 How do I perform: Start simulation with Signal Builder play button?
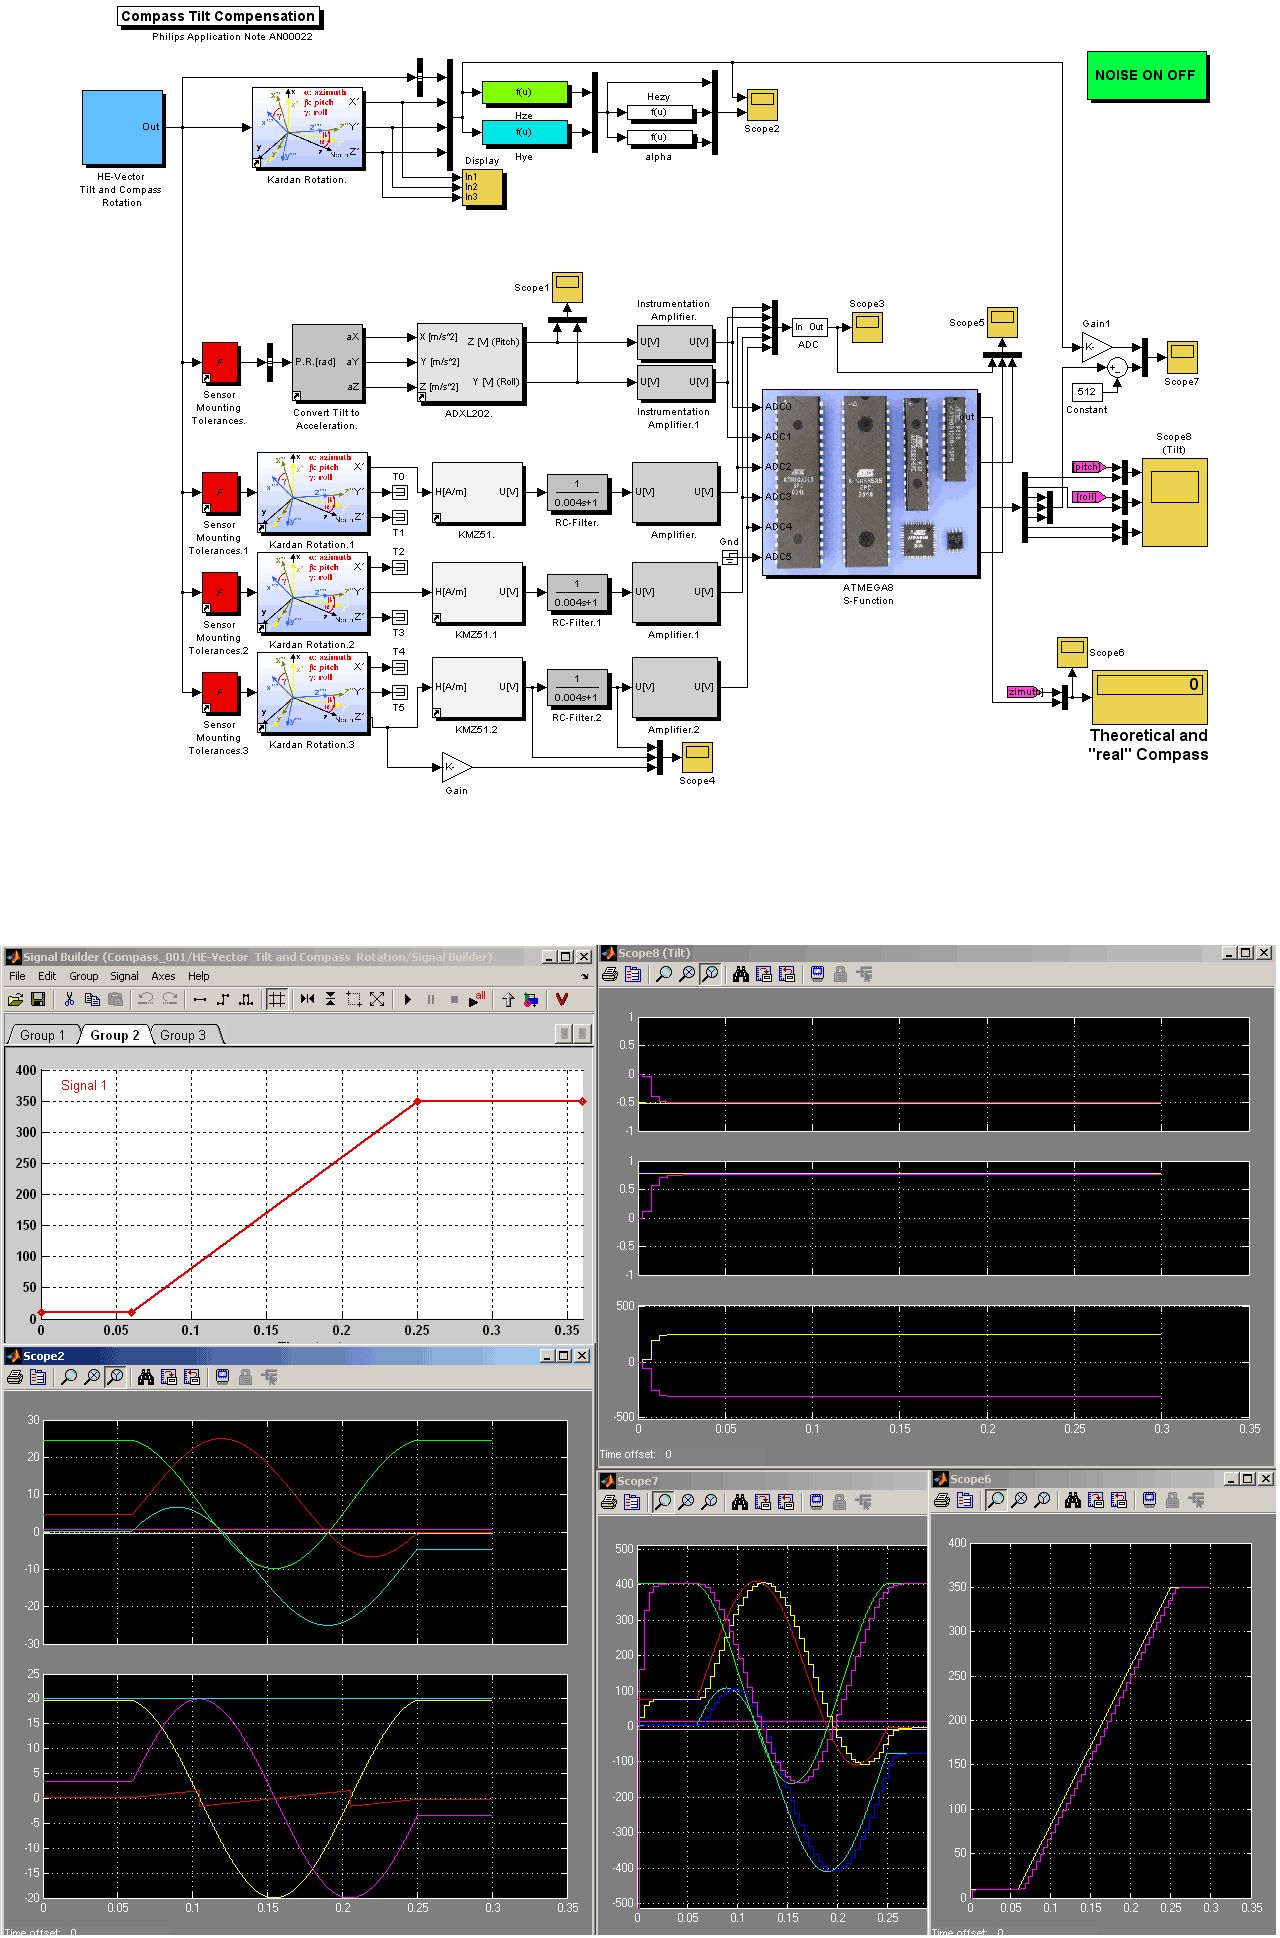click(x=408, y=999)
